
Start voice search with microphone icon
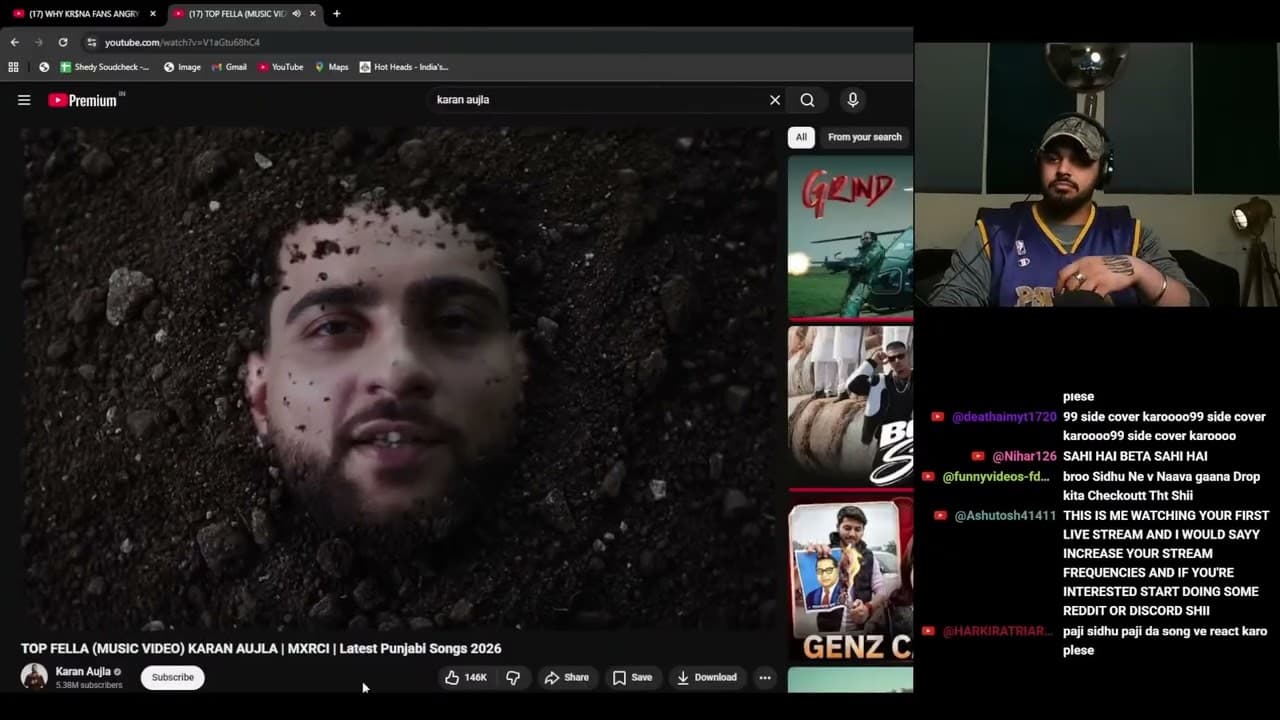tap(852, 100)
